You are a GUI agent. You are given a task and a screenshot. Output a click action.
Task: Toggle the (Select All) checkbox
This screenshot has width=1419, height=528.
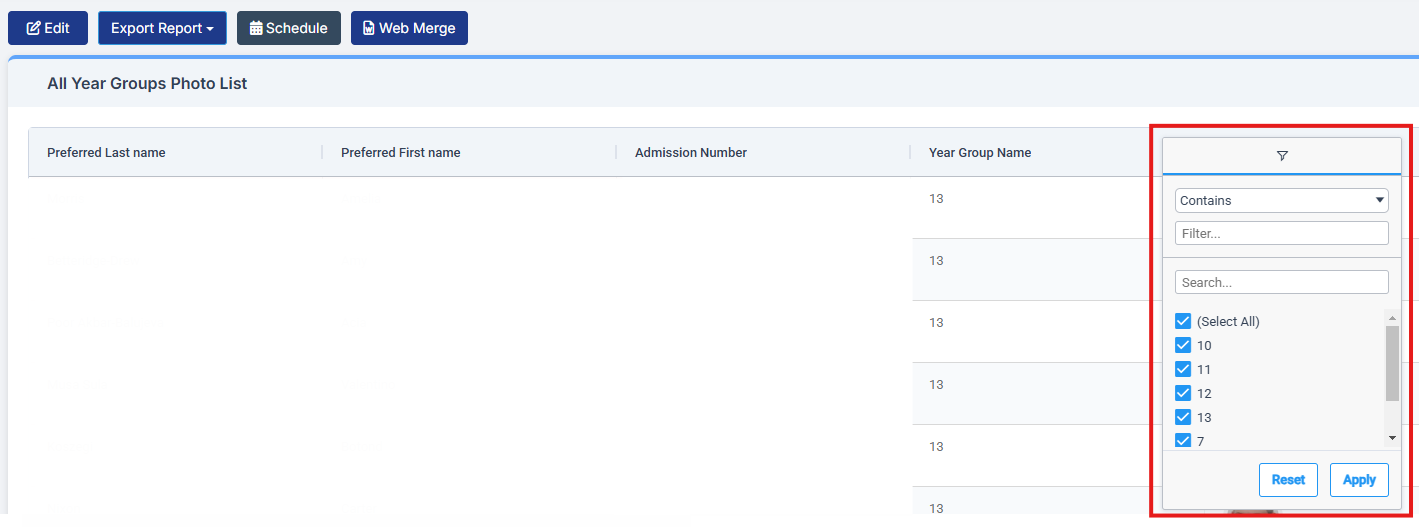pos(1183,321)
